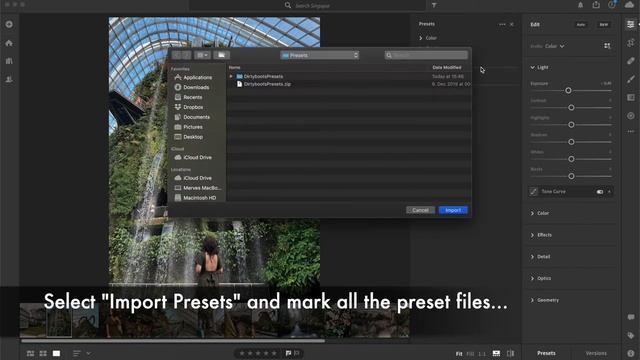Click the Share export icon
Screen dimensions: 640x360
(596, 5)
